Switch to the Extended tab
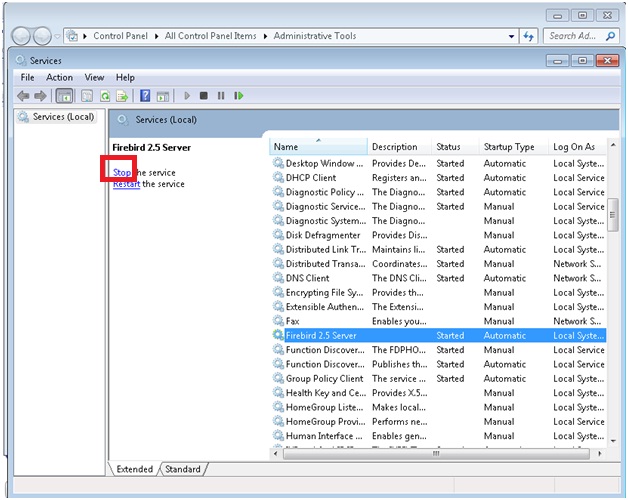The height and width of the screenshot is (500, 628). click(135, 469)
